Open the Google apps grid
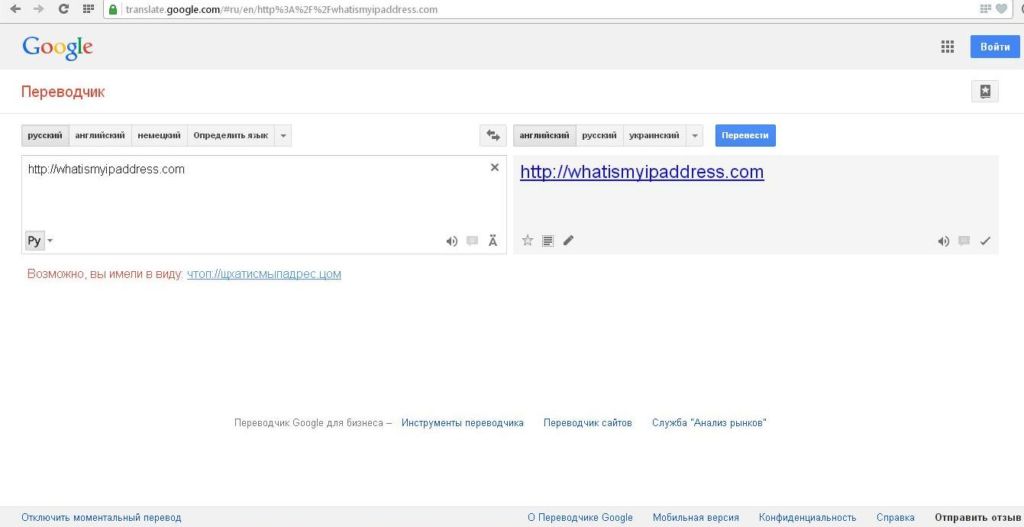1024x527 pixels. tap(947, 46)
